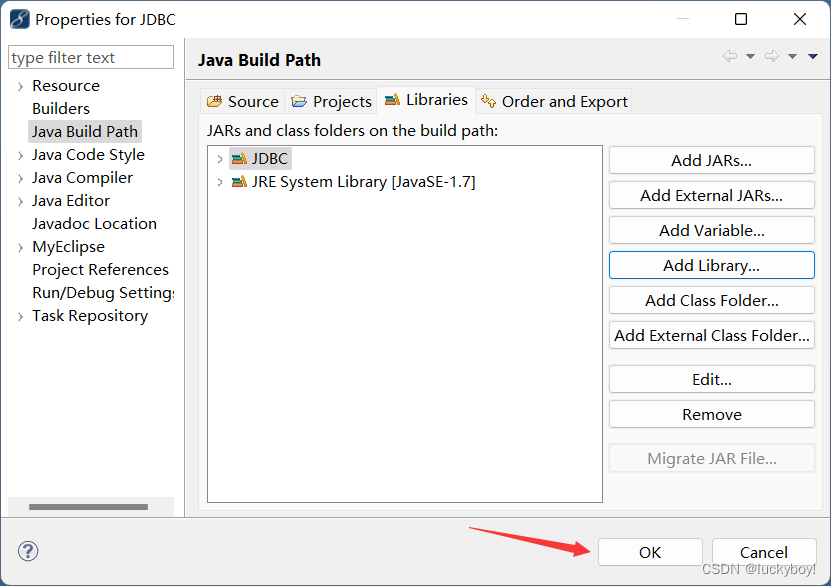Dismiss dialog with Cancel button
Screen dimensions: 831x586
click(x=763, y=552)
